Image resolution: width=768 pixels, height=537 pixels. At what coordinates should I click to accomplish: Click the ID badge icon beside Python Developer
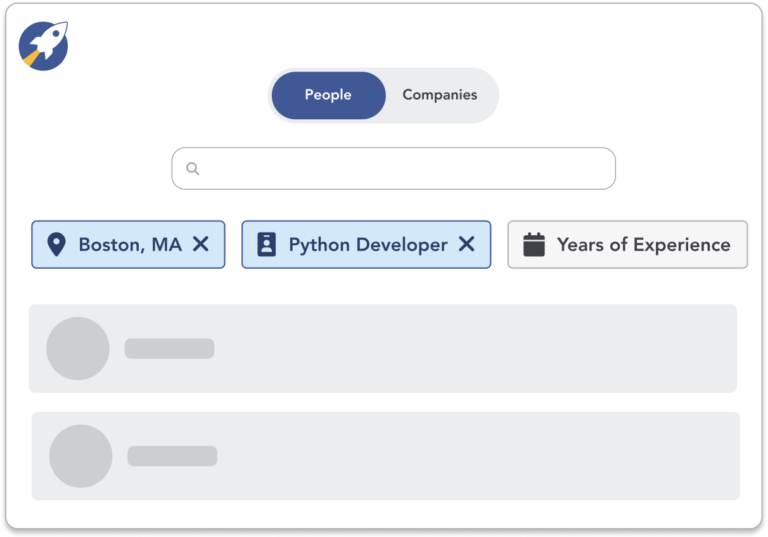coord(266,244)
